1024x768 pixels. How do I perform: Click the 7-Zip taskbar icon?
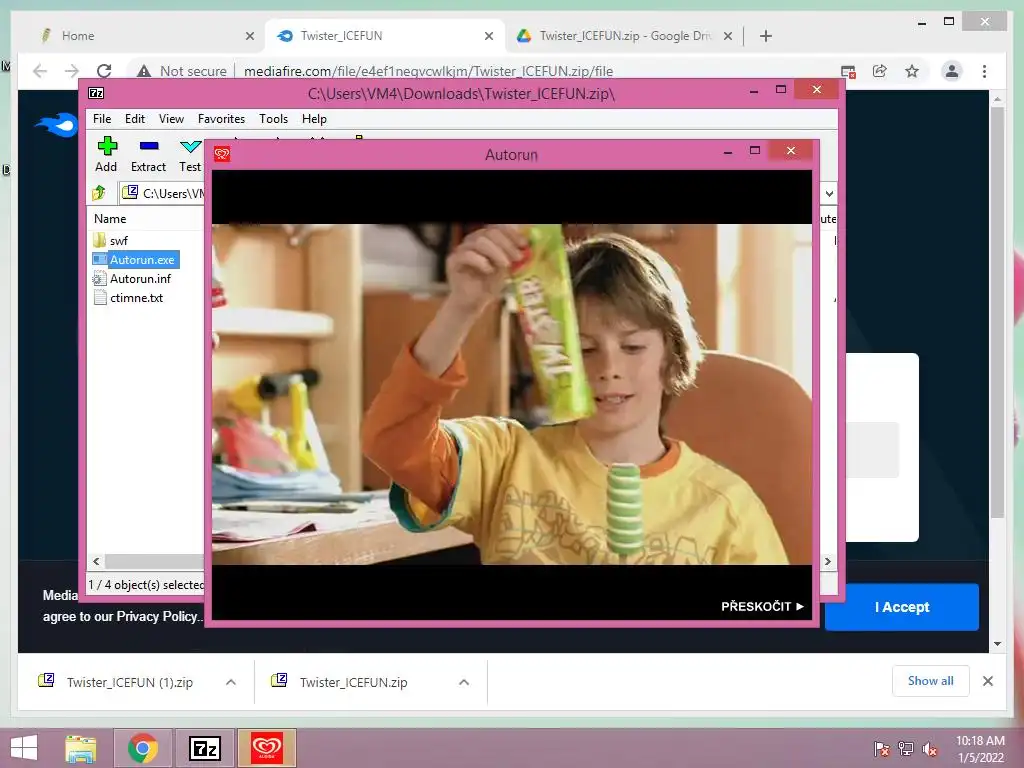pos(204,748)
